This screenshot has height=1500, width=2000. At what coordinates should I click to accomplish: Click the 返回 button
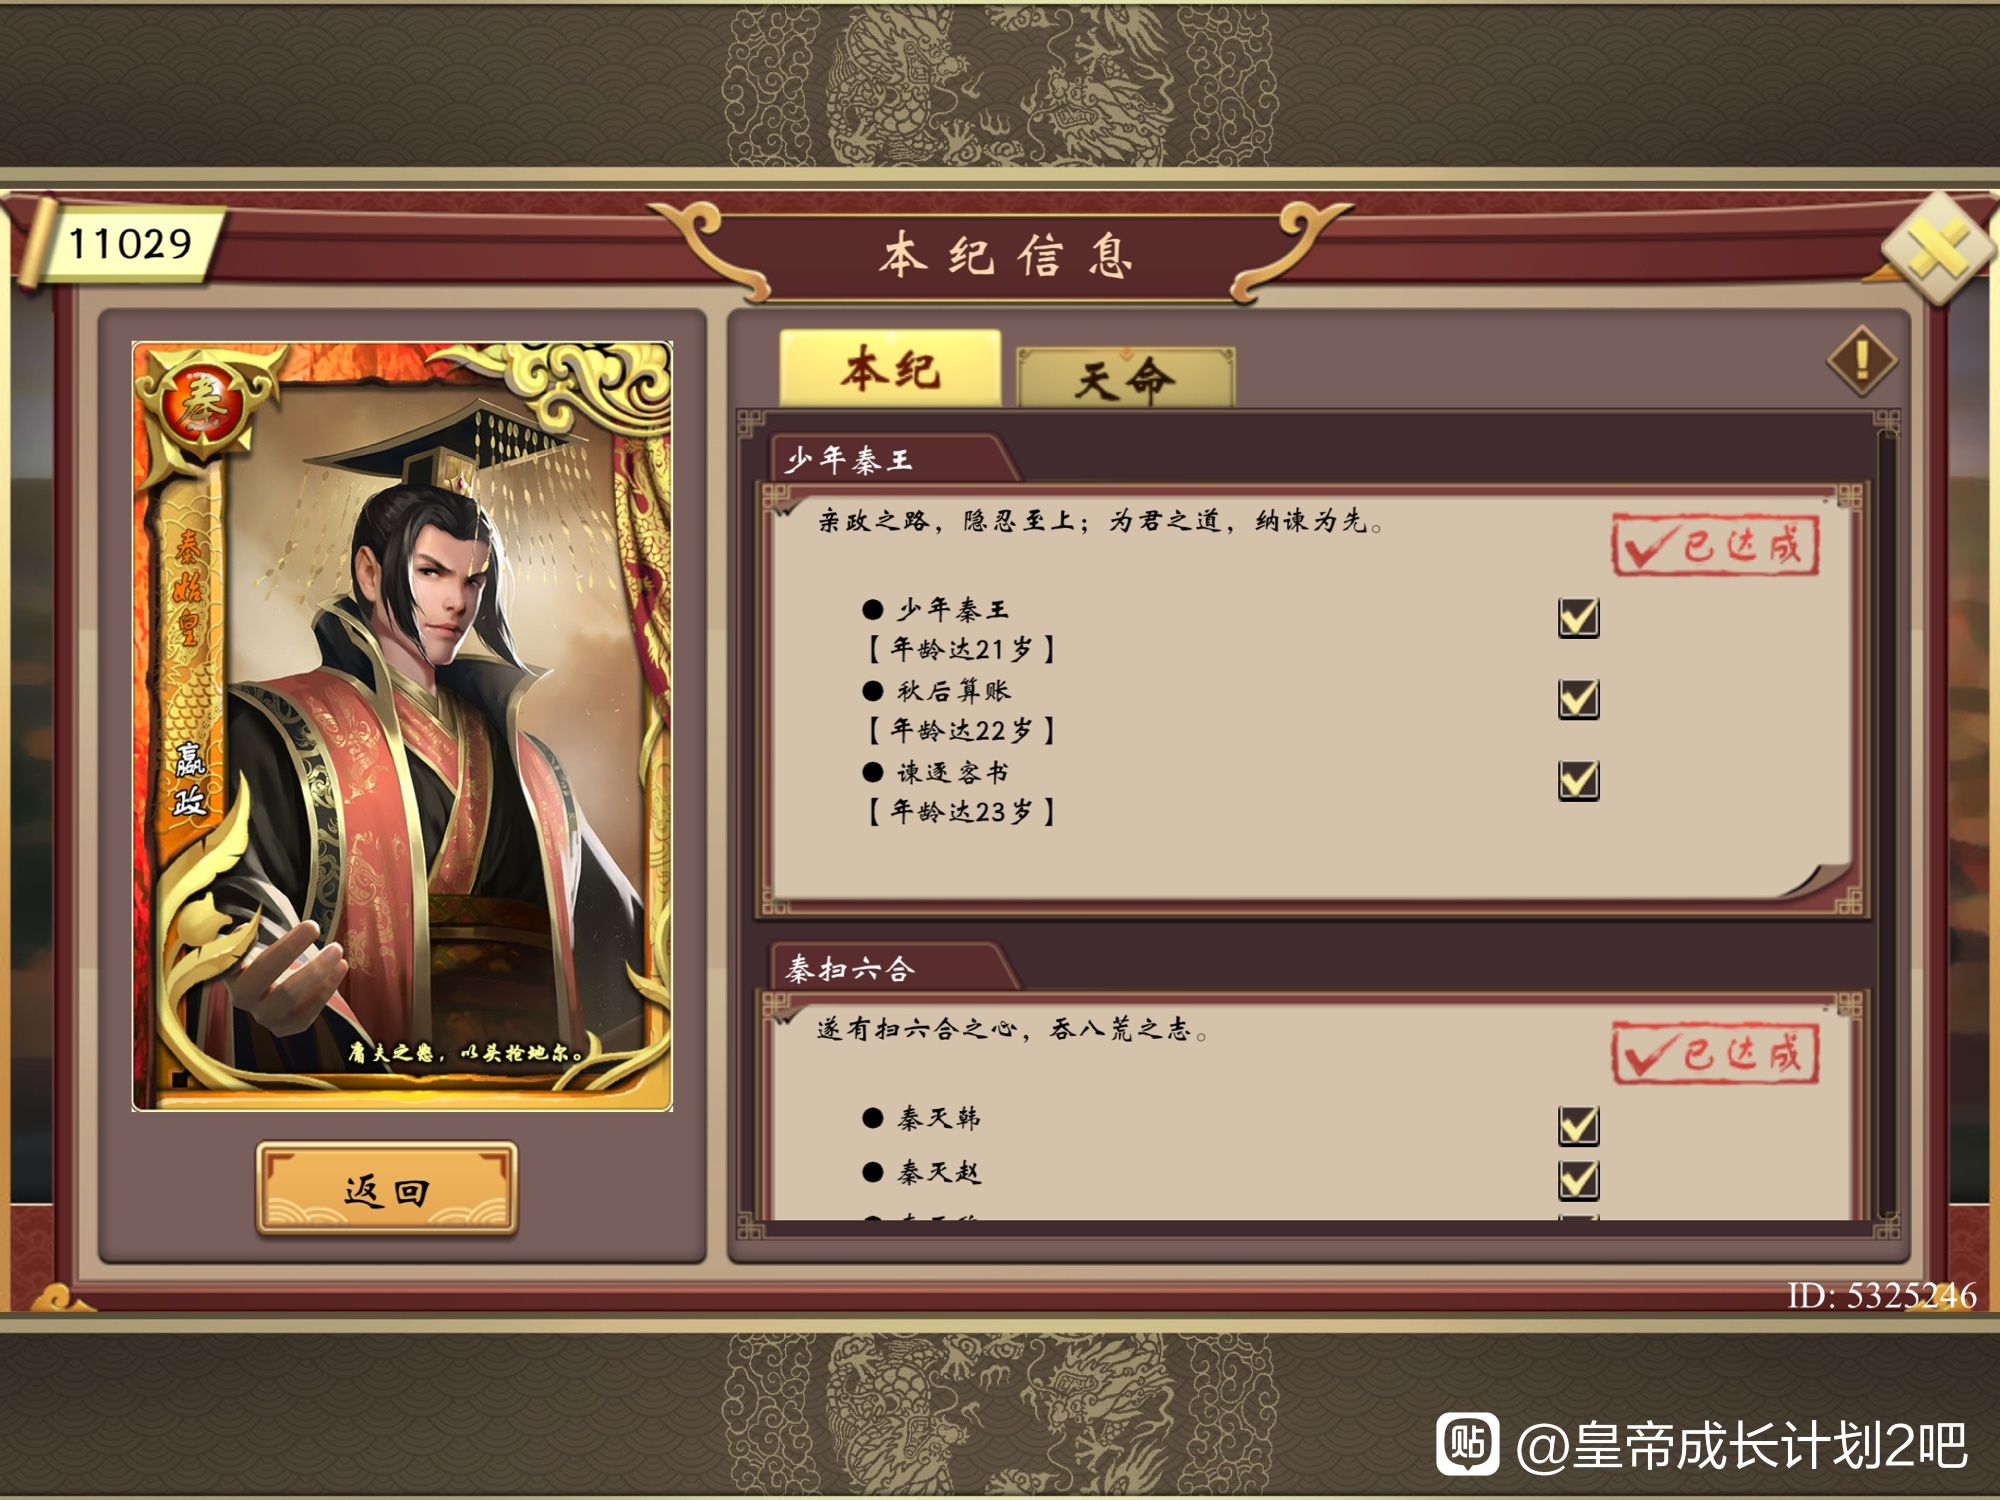[386, 1189]
